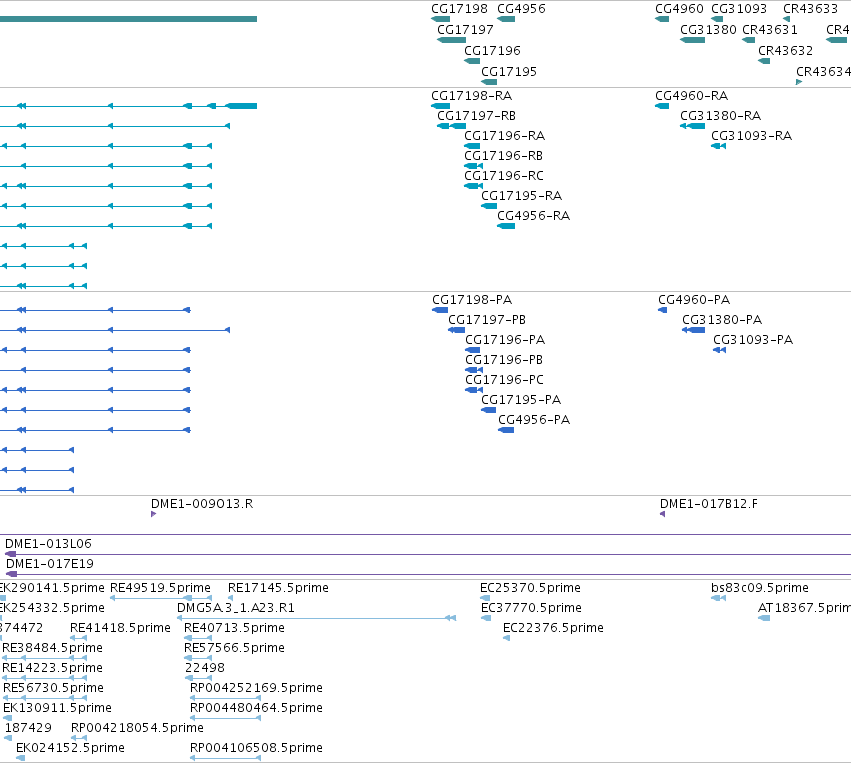Select the CG31093 gene label
The height and width of the screenshot is (763, 851).
(739, 9)
